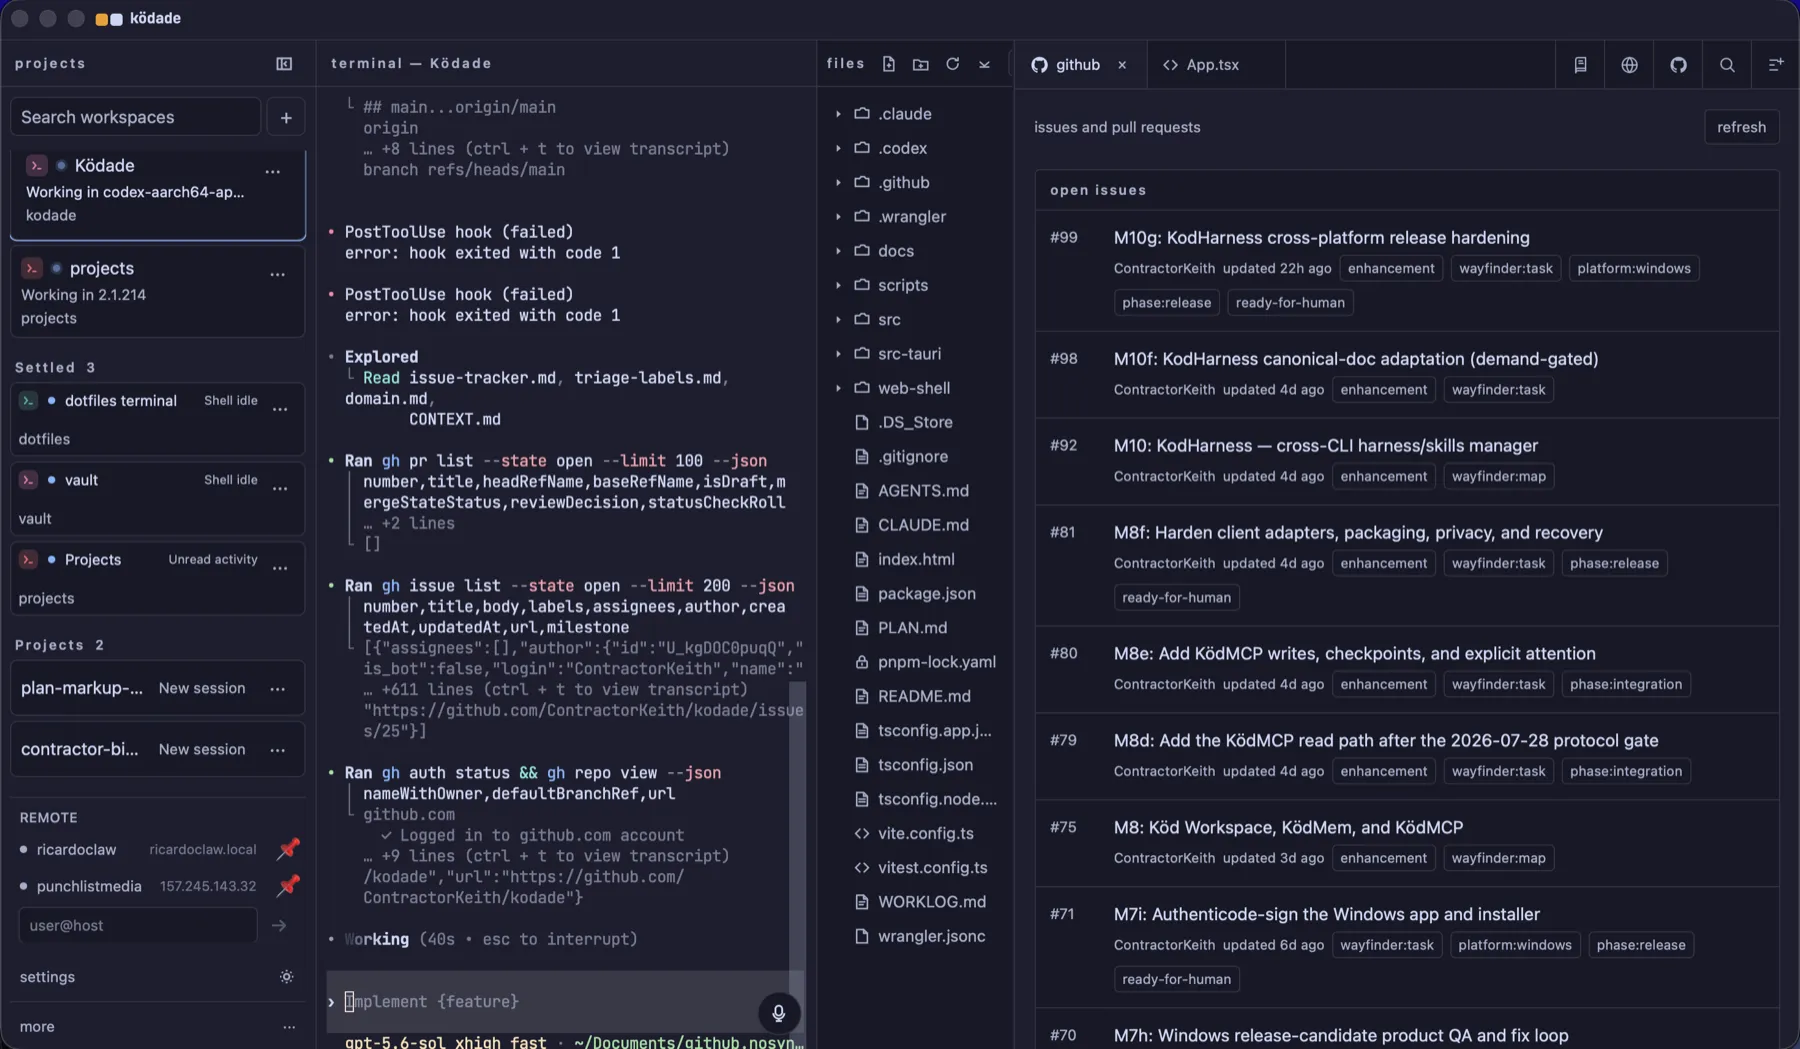Create new folder in files panel
1800x1049 pixels.
pos(921,64)
